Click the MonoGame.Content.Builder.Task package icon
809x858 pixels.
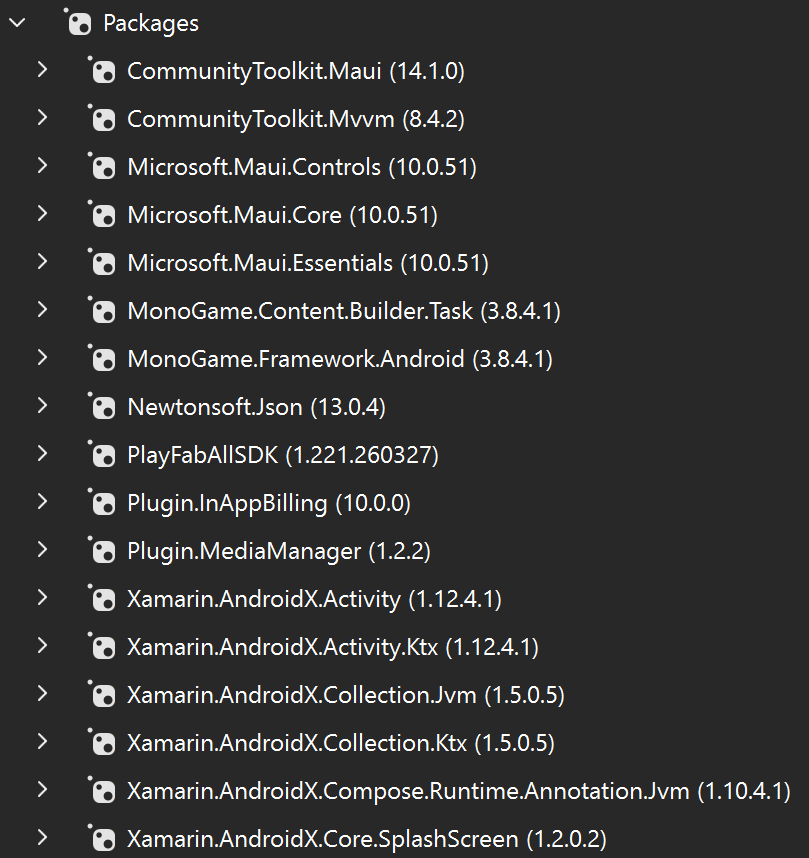tap(103, 311)
